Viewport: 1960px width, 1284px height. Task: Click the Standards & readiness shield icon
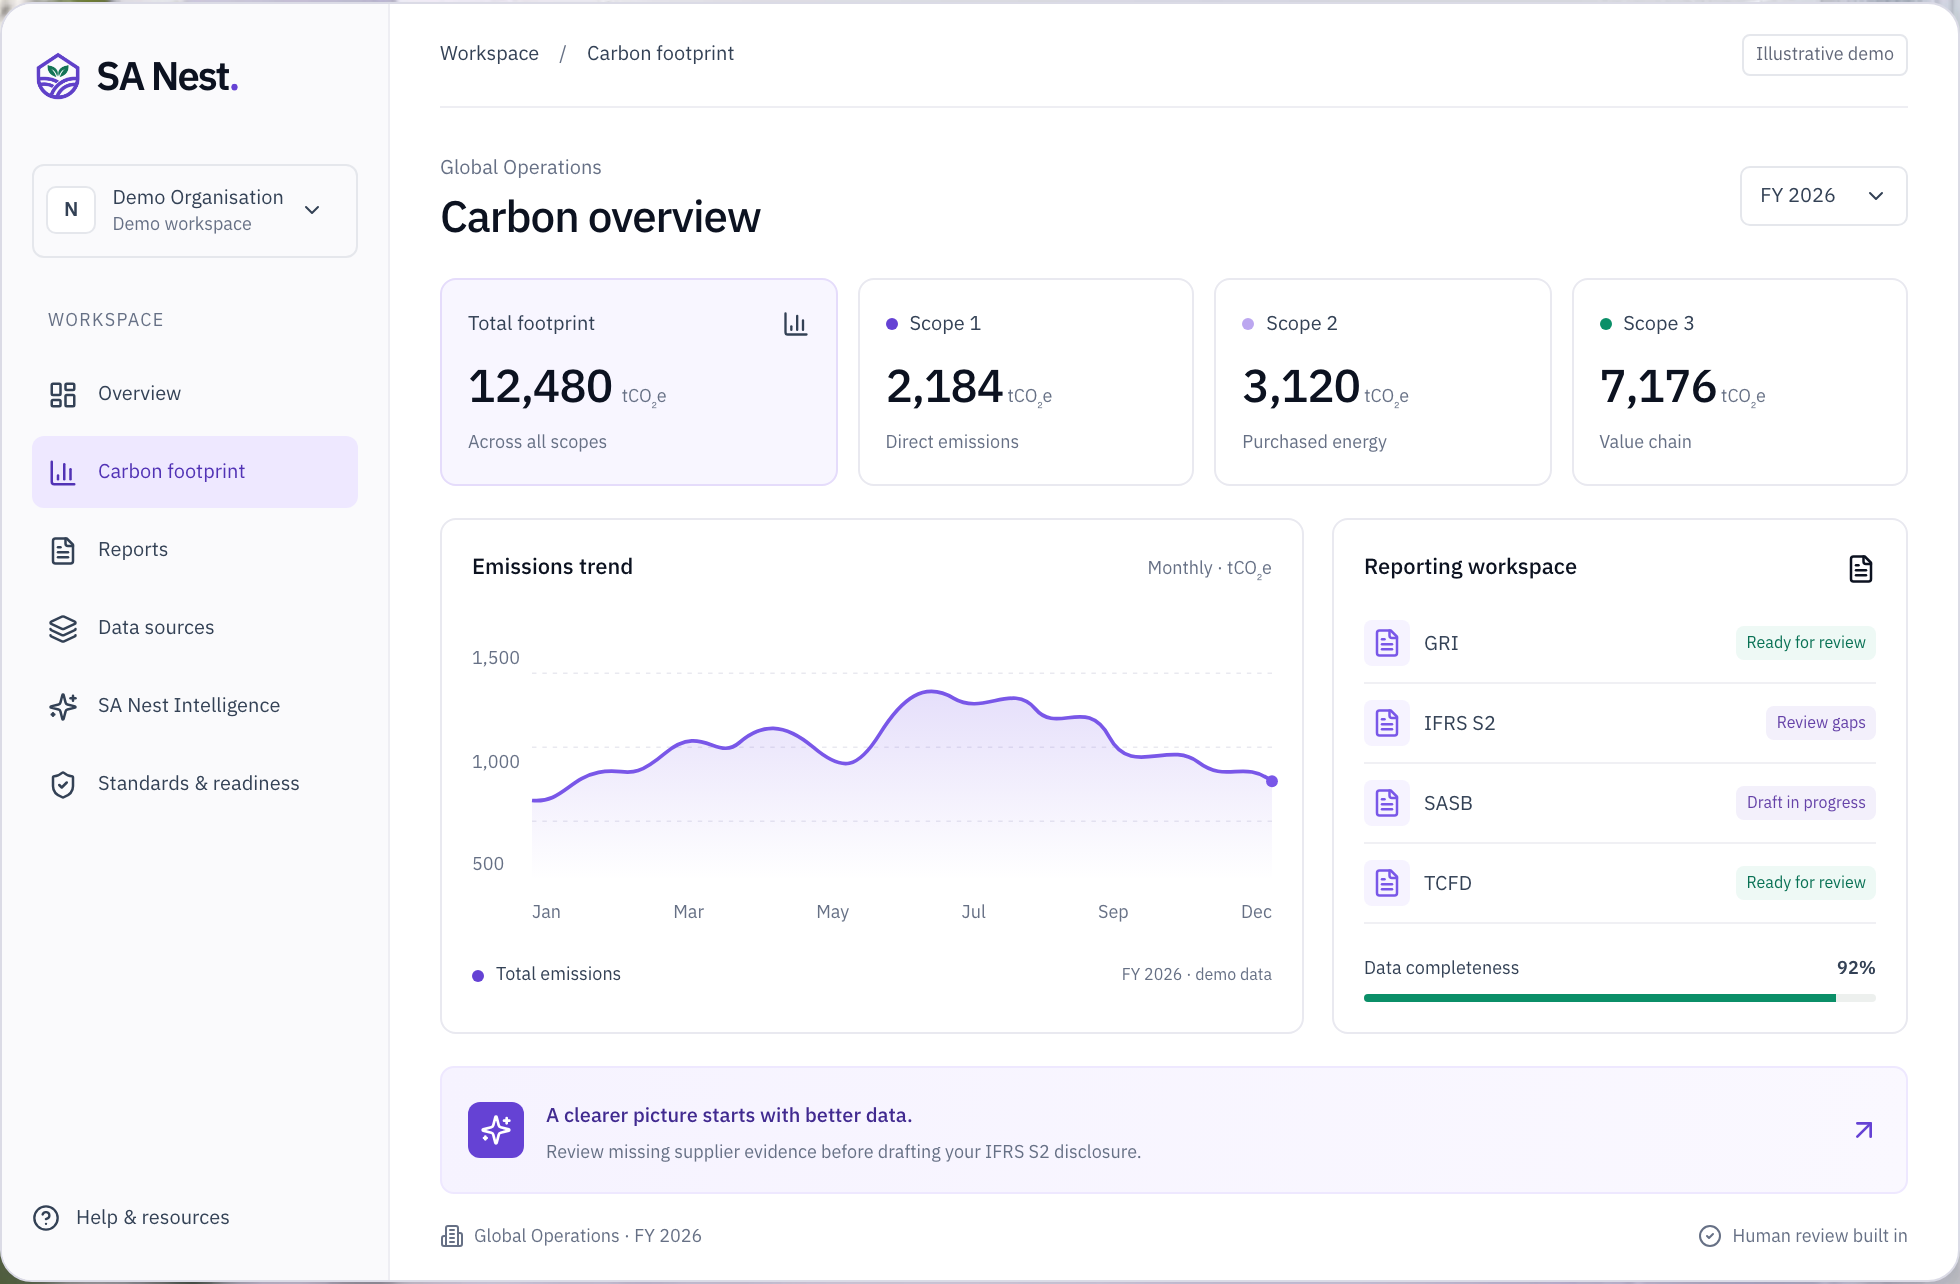point(63,784)
